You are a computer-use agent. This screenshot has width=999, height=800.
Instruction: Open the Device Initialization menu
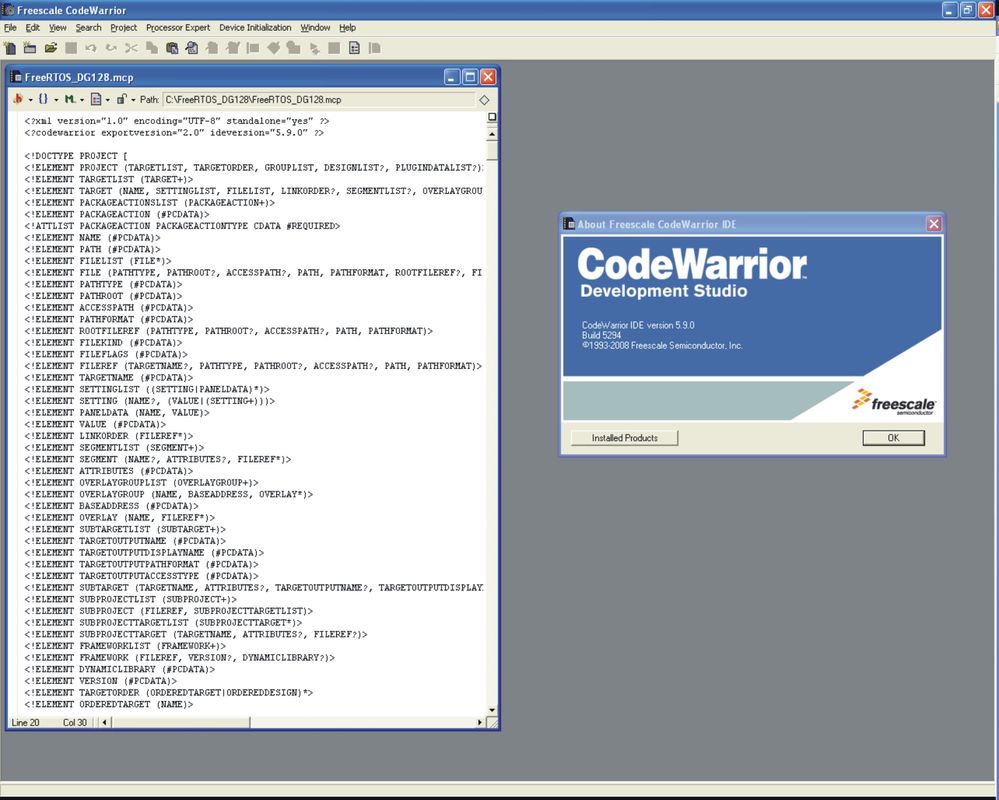click(x=255, y=27)
